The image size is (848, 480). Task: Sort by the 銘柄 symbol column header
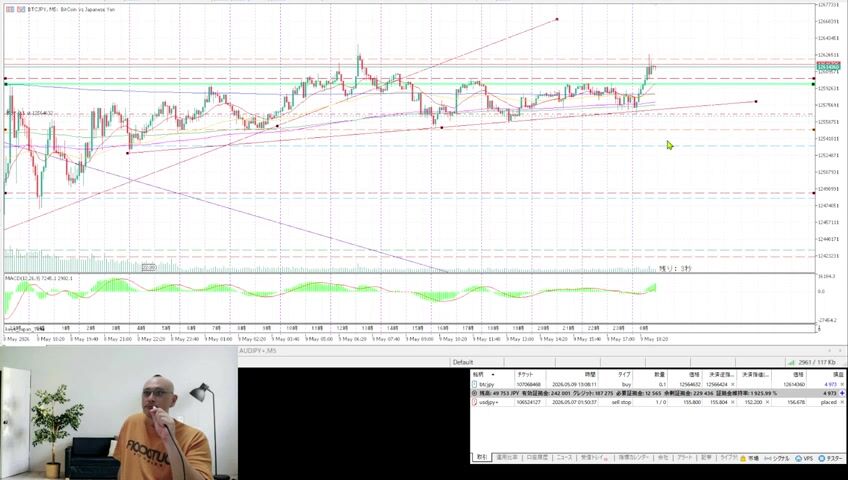click(x=478, y=374)
